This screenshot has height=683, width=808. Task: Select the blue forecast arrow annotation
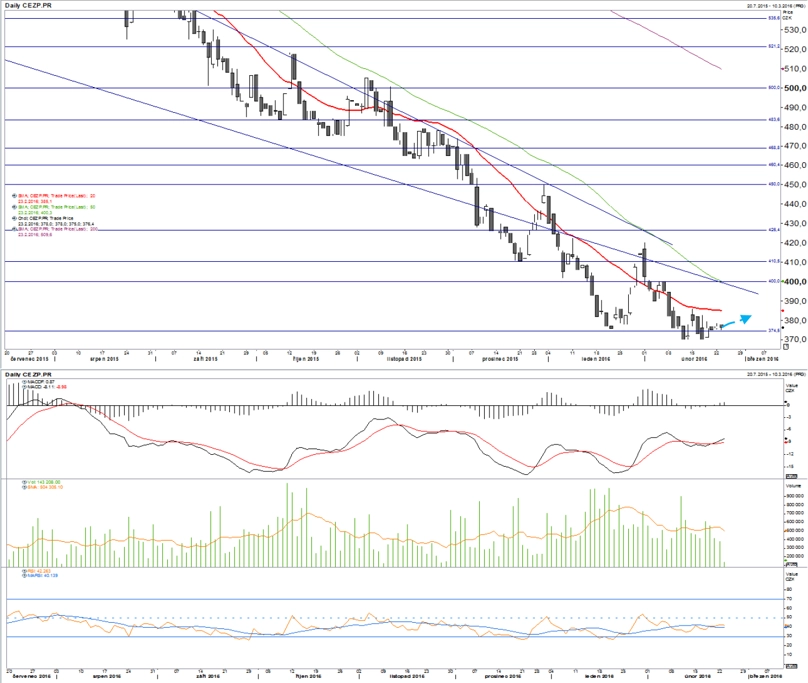coord(737,321)
